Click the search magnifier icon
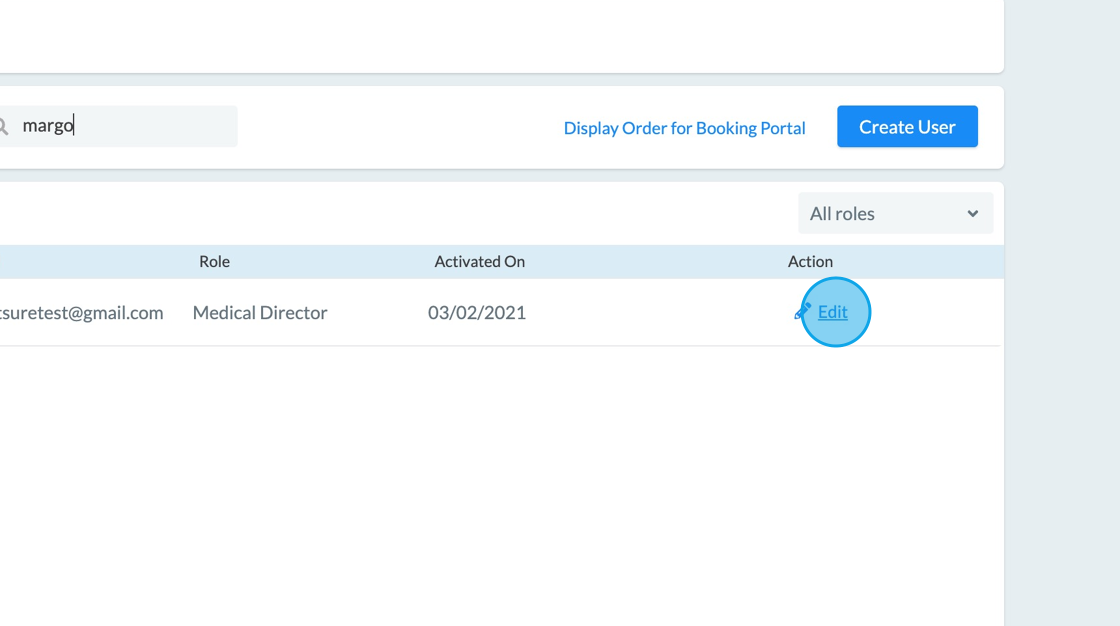1120x626 pixels. (x=3, y=127)
